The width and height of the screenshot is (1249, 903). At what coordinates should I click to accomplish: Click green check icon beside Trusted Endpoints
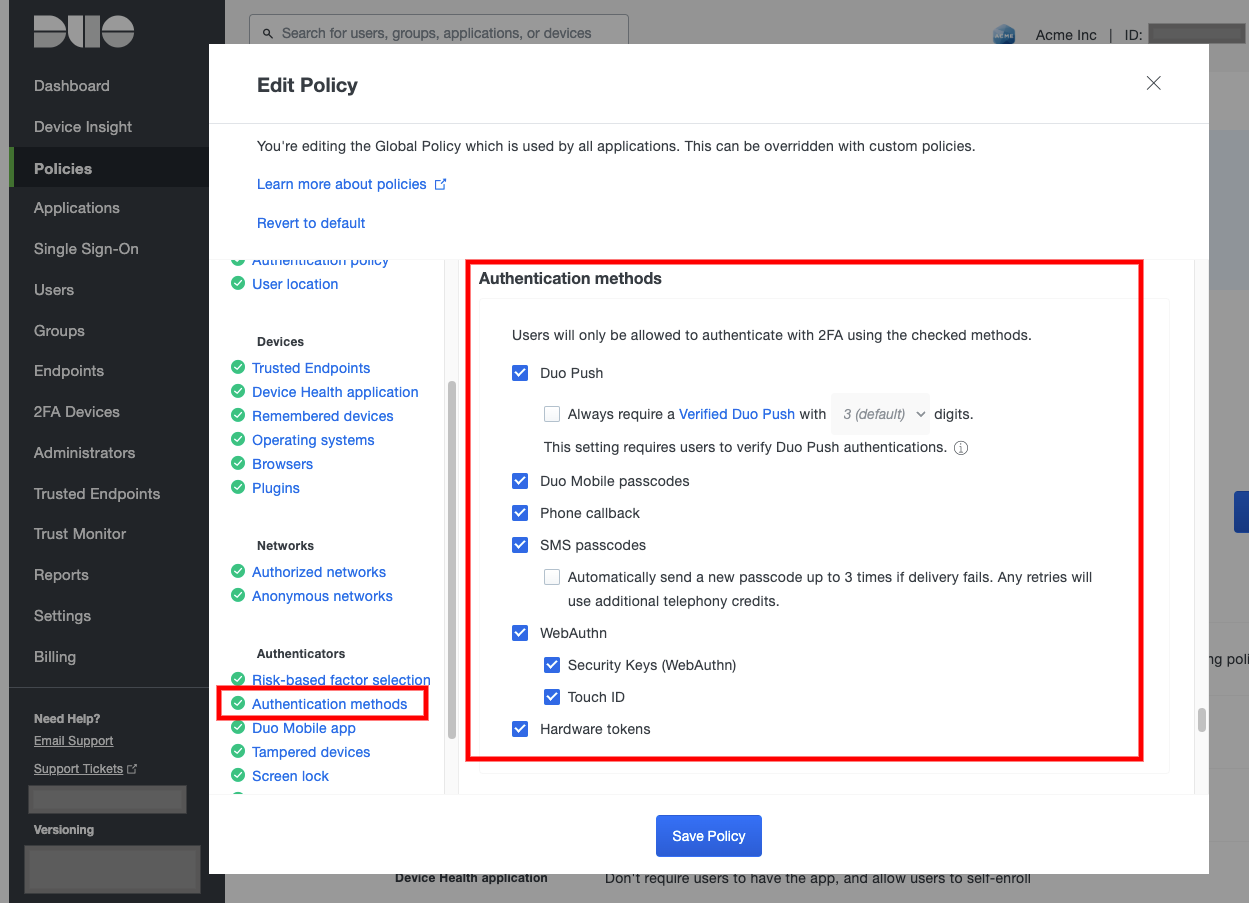[x=238, y=368]
